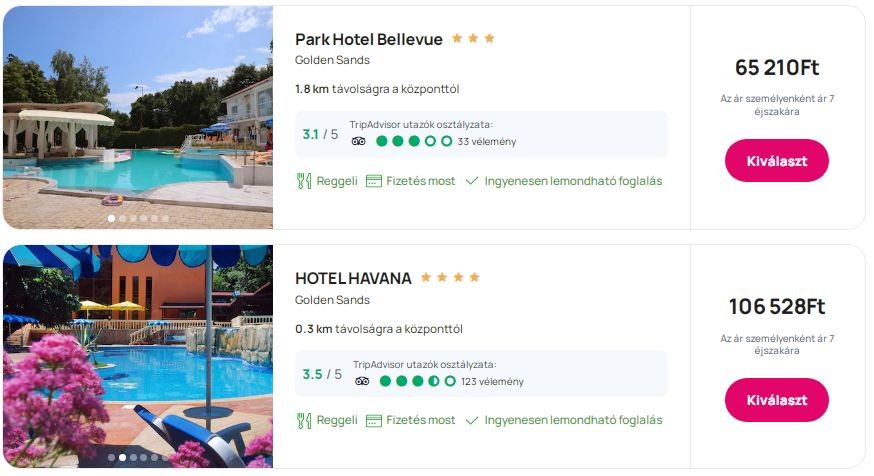
Task: Click the free cancellation checkmark for Park Hotel Bellevue
Action: 472,181
